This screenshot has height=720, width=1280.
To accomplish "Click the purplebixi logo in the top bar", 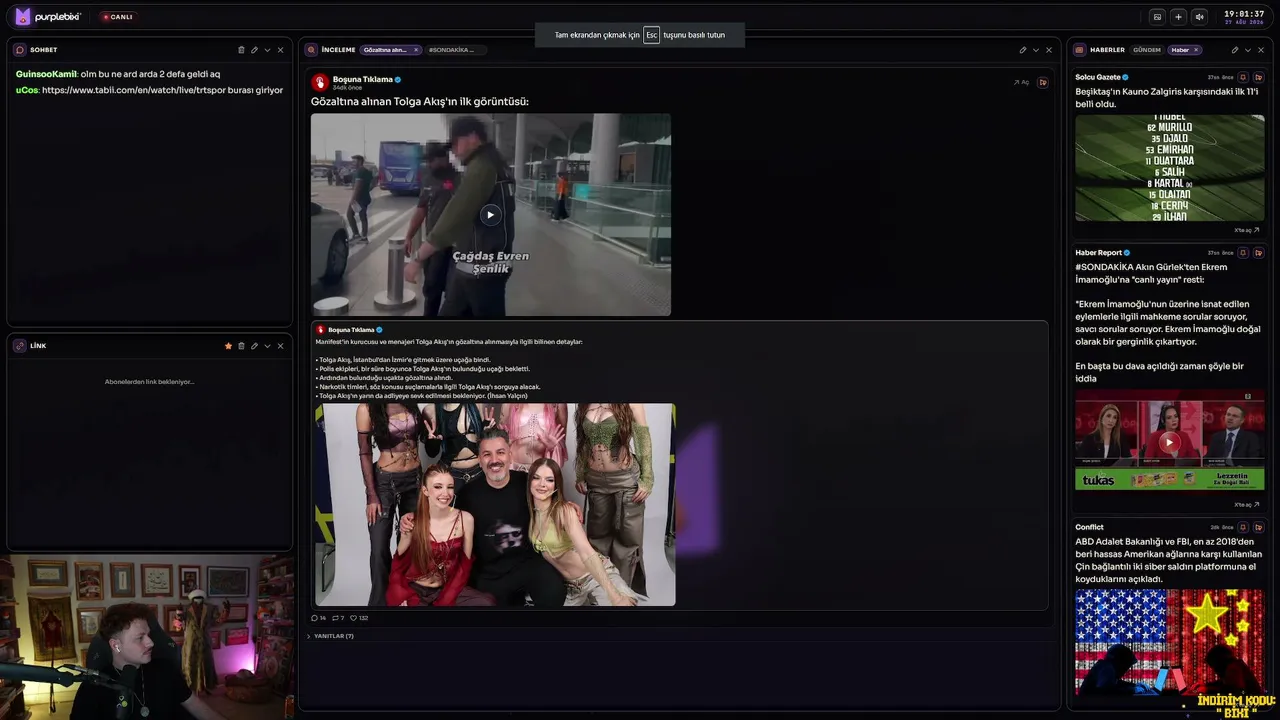I will pyautogui.click(x=47, y=17).
